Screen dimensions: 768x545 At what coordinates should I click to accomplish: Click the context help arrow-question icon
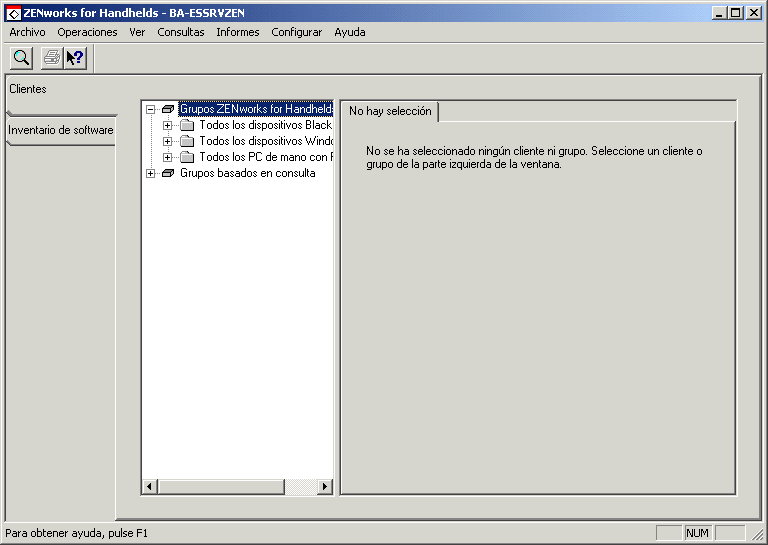point(75,58)
